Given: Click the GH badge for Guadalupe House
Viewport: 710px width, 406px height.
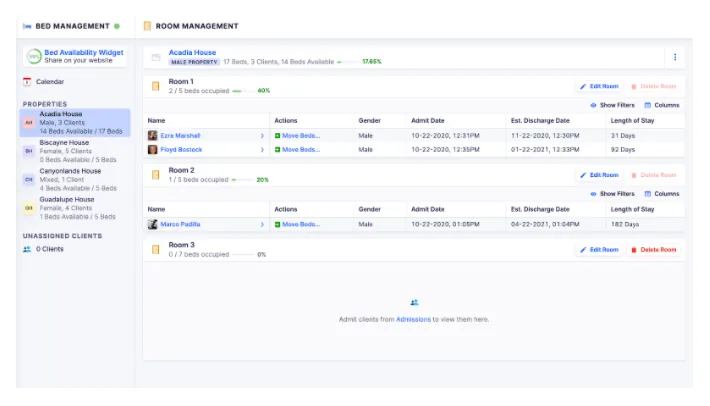Looking at the screenshot, I should click(x=29, y=208).
